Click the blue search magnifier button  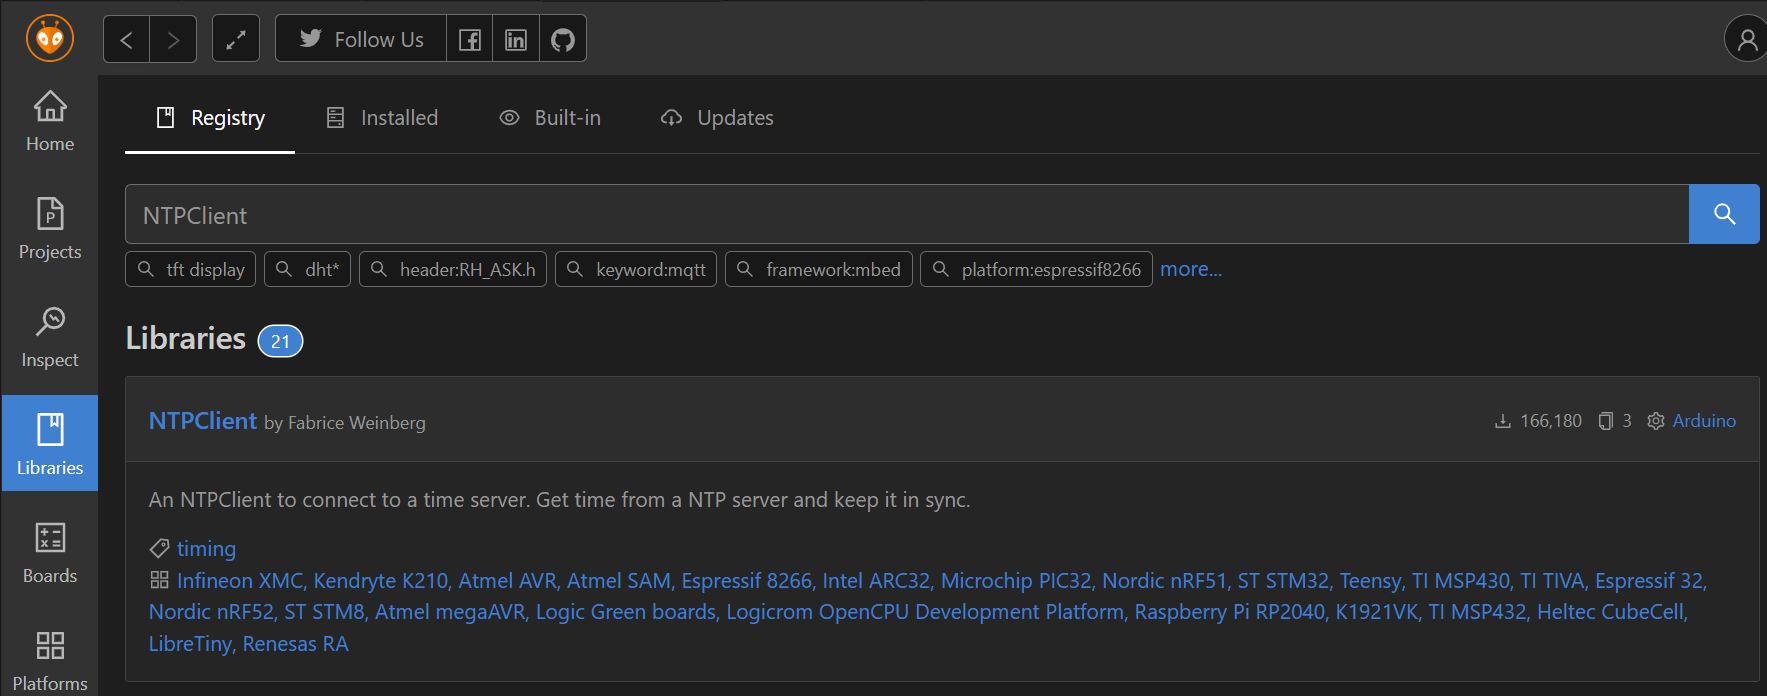(x=1724, y=214)
